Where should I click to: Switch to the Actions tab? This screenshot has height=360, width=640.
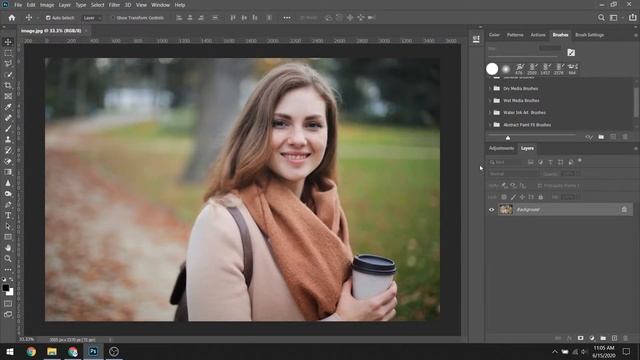pos(538,35)
